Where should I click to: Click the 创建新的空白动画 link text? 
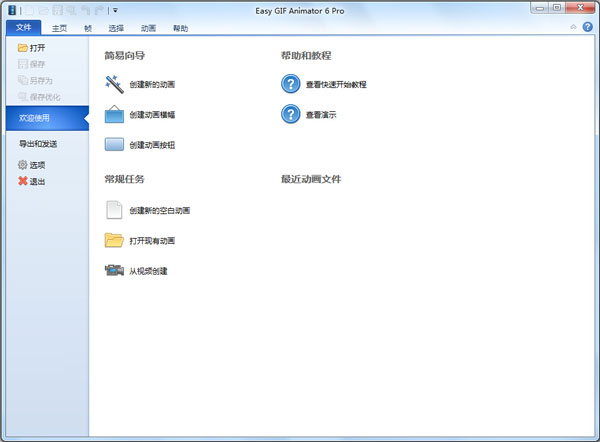(x=160, y=210)
